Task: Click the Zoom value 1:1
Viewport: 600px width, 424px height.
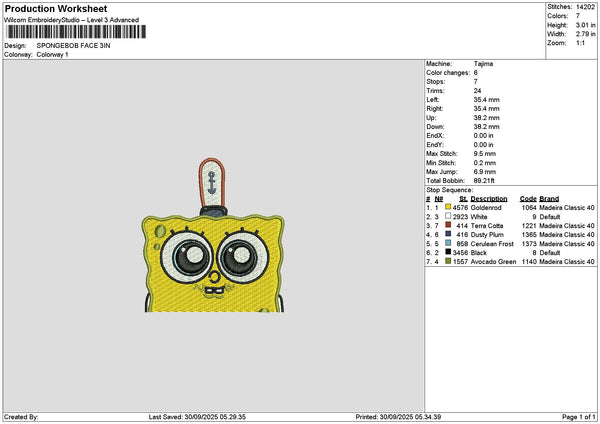Action: coord(580,43)
